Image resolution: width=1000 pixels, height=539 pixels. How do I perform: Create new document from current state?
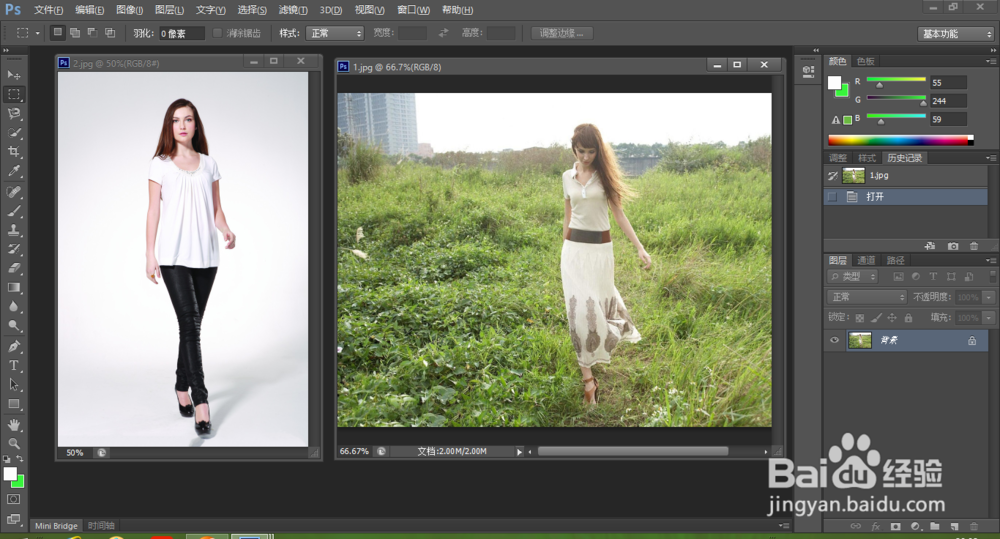[930, 246]
